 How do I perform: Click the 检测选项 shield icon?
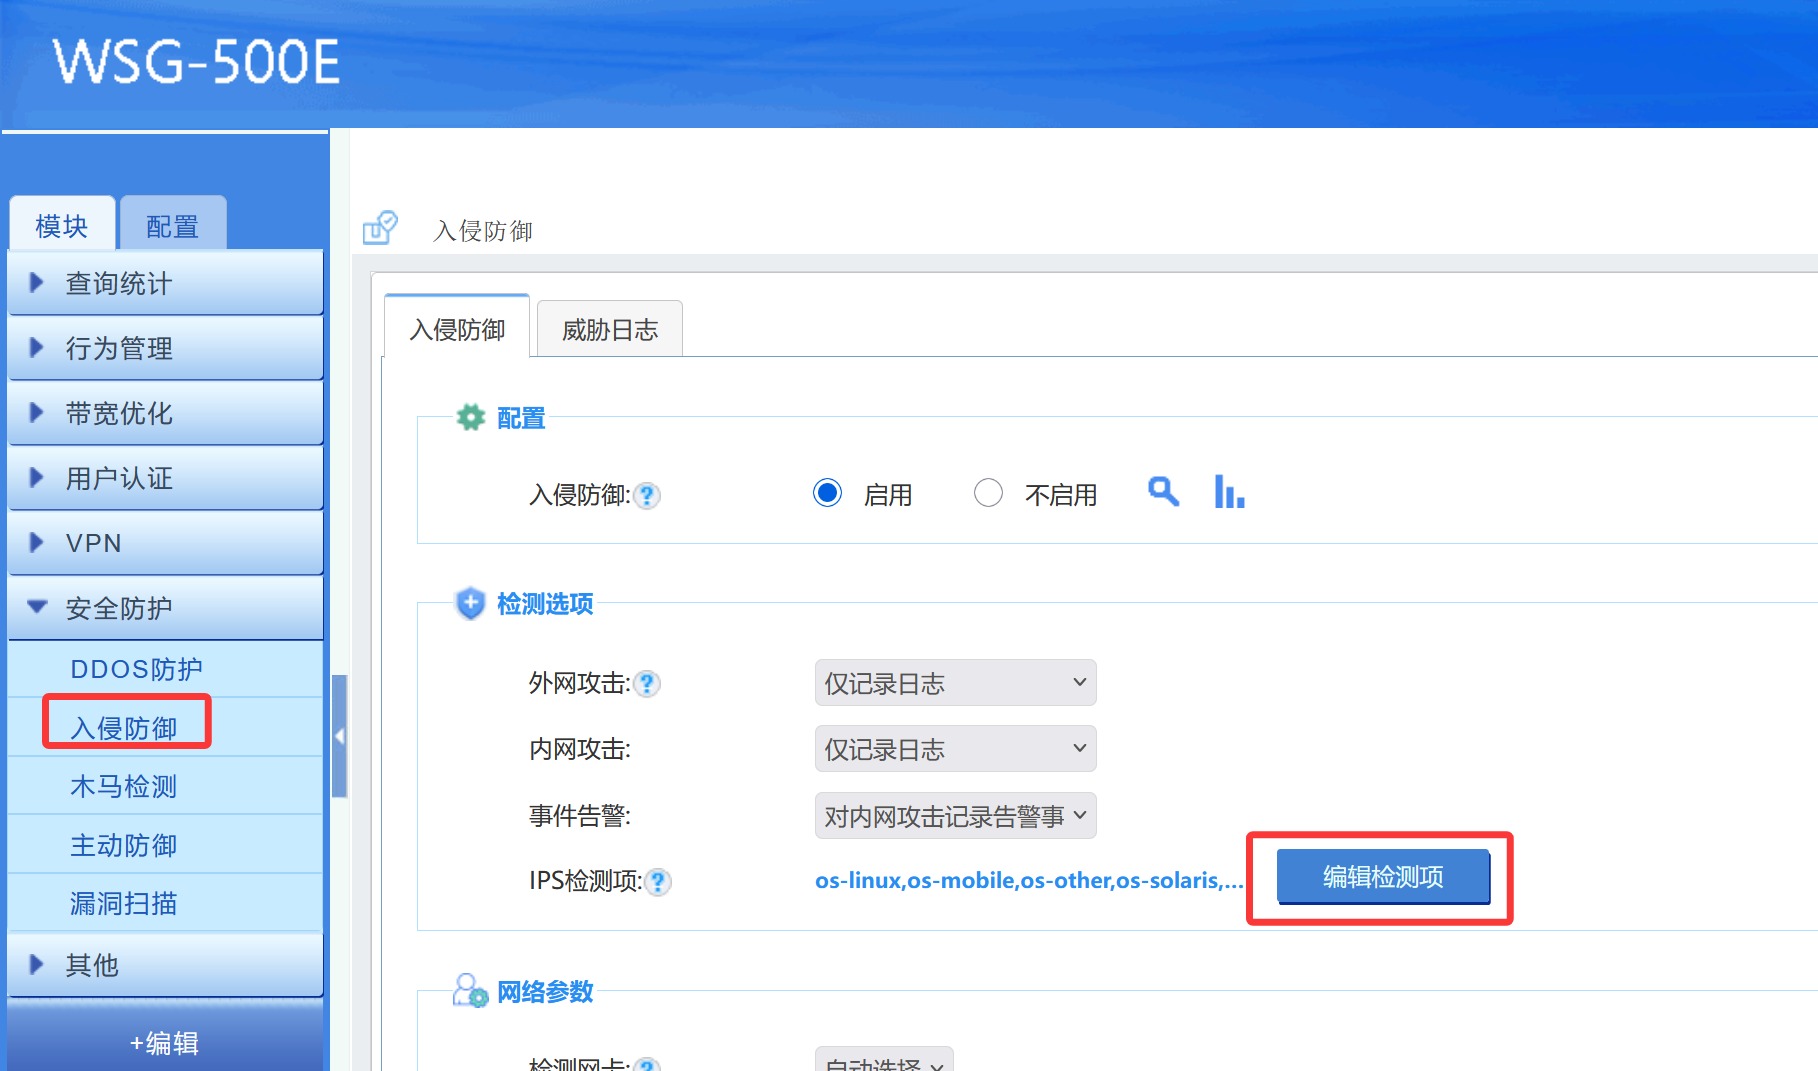(470, 603)
